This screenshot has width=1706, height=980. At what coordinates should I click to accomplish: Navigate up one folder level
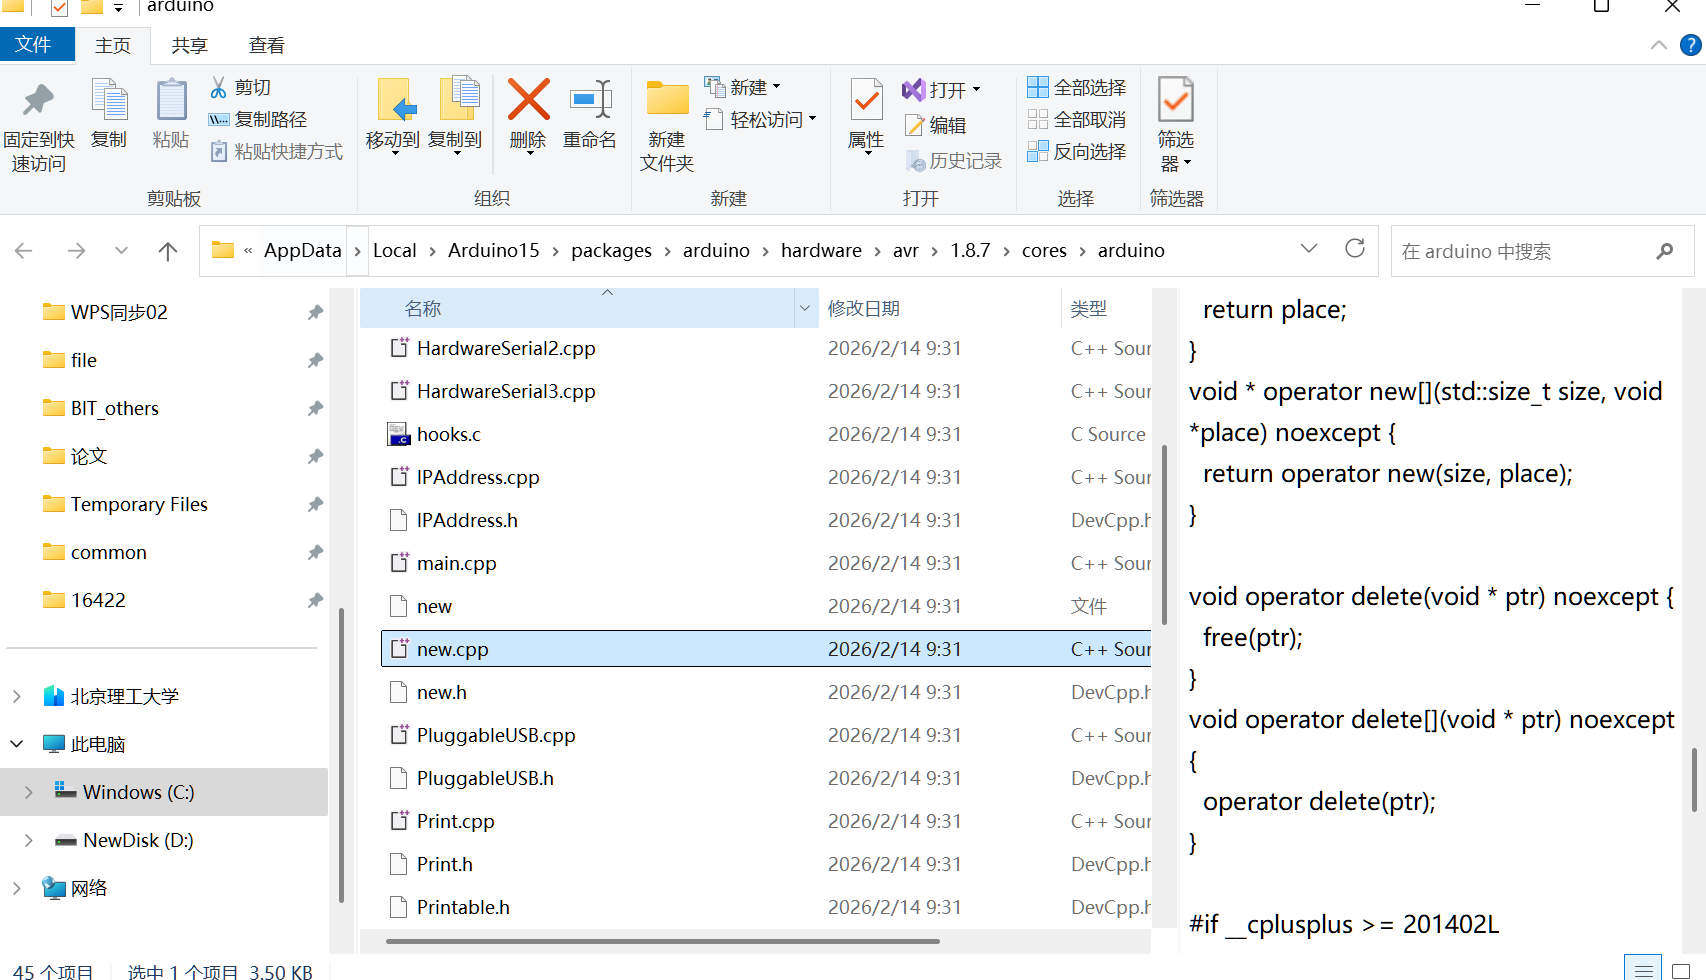[168, 251]
